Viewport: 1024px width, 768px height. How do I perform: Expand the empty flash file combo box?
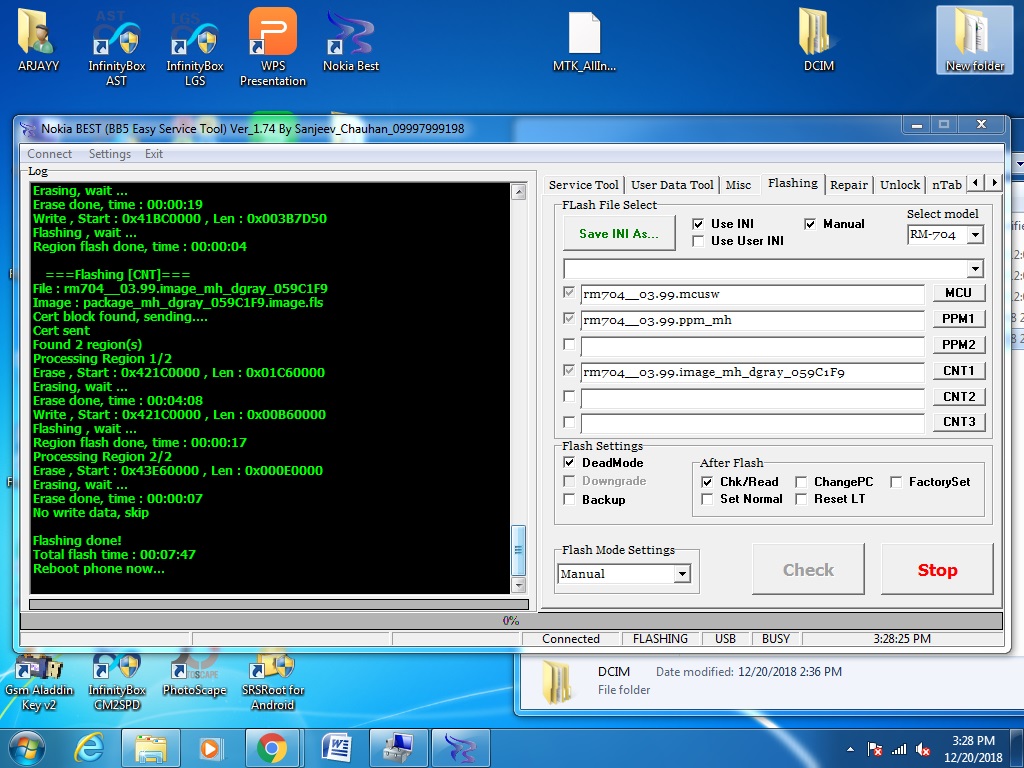click(975, 268)
